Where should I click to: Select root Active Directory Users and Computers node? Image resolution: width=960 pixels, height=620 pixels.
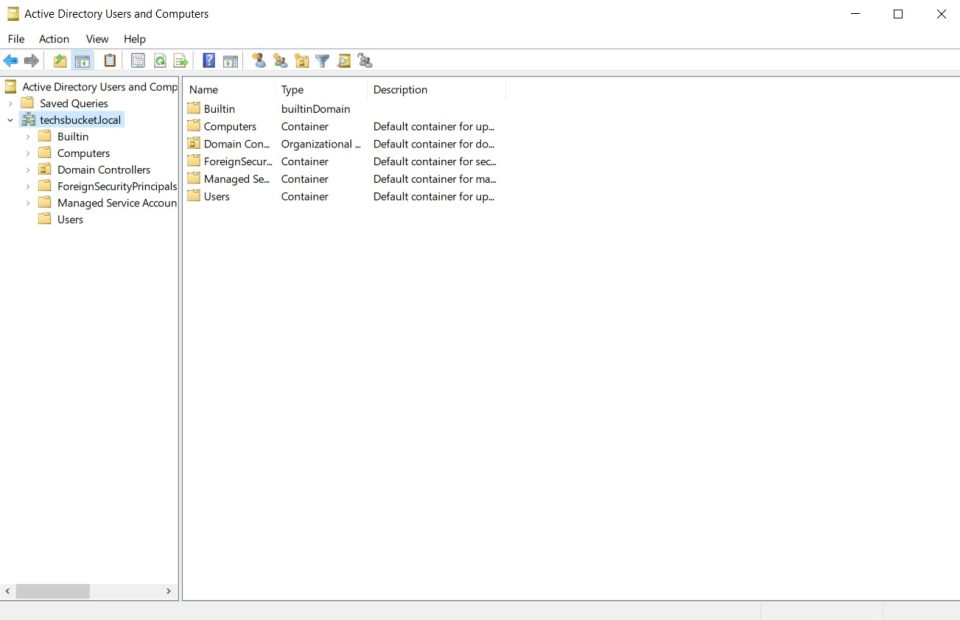pos(100,87)
